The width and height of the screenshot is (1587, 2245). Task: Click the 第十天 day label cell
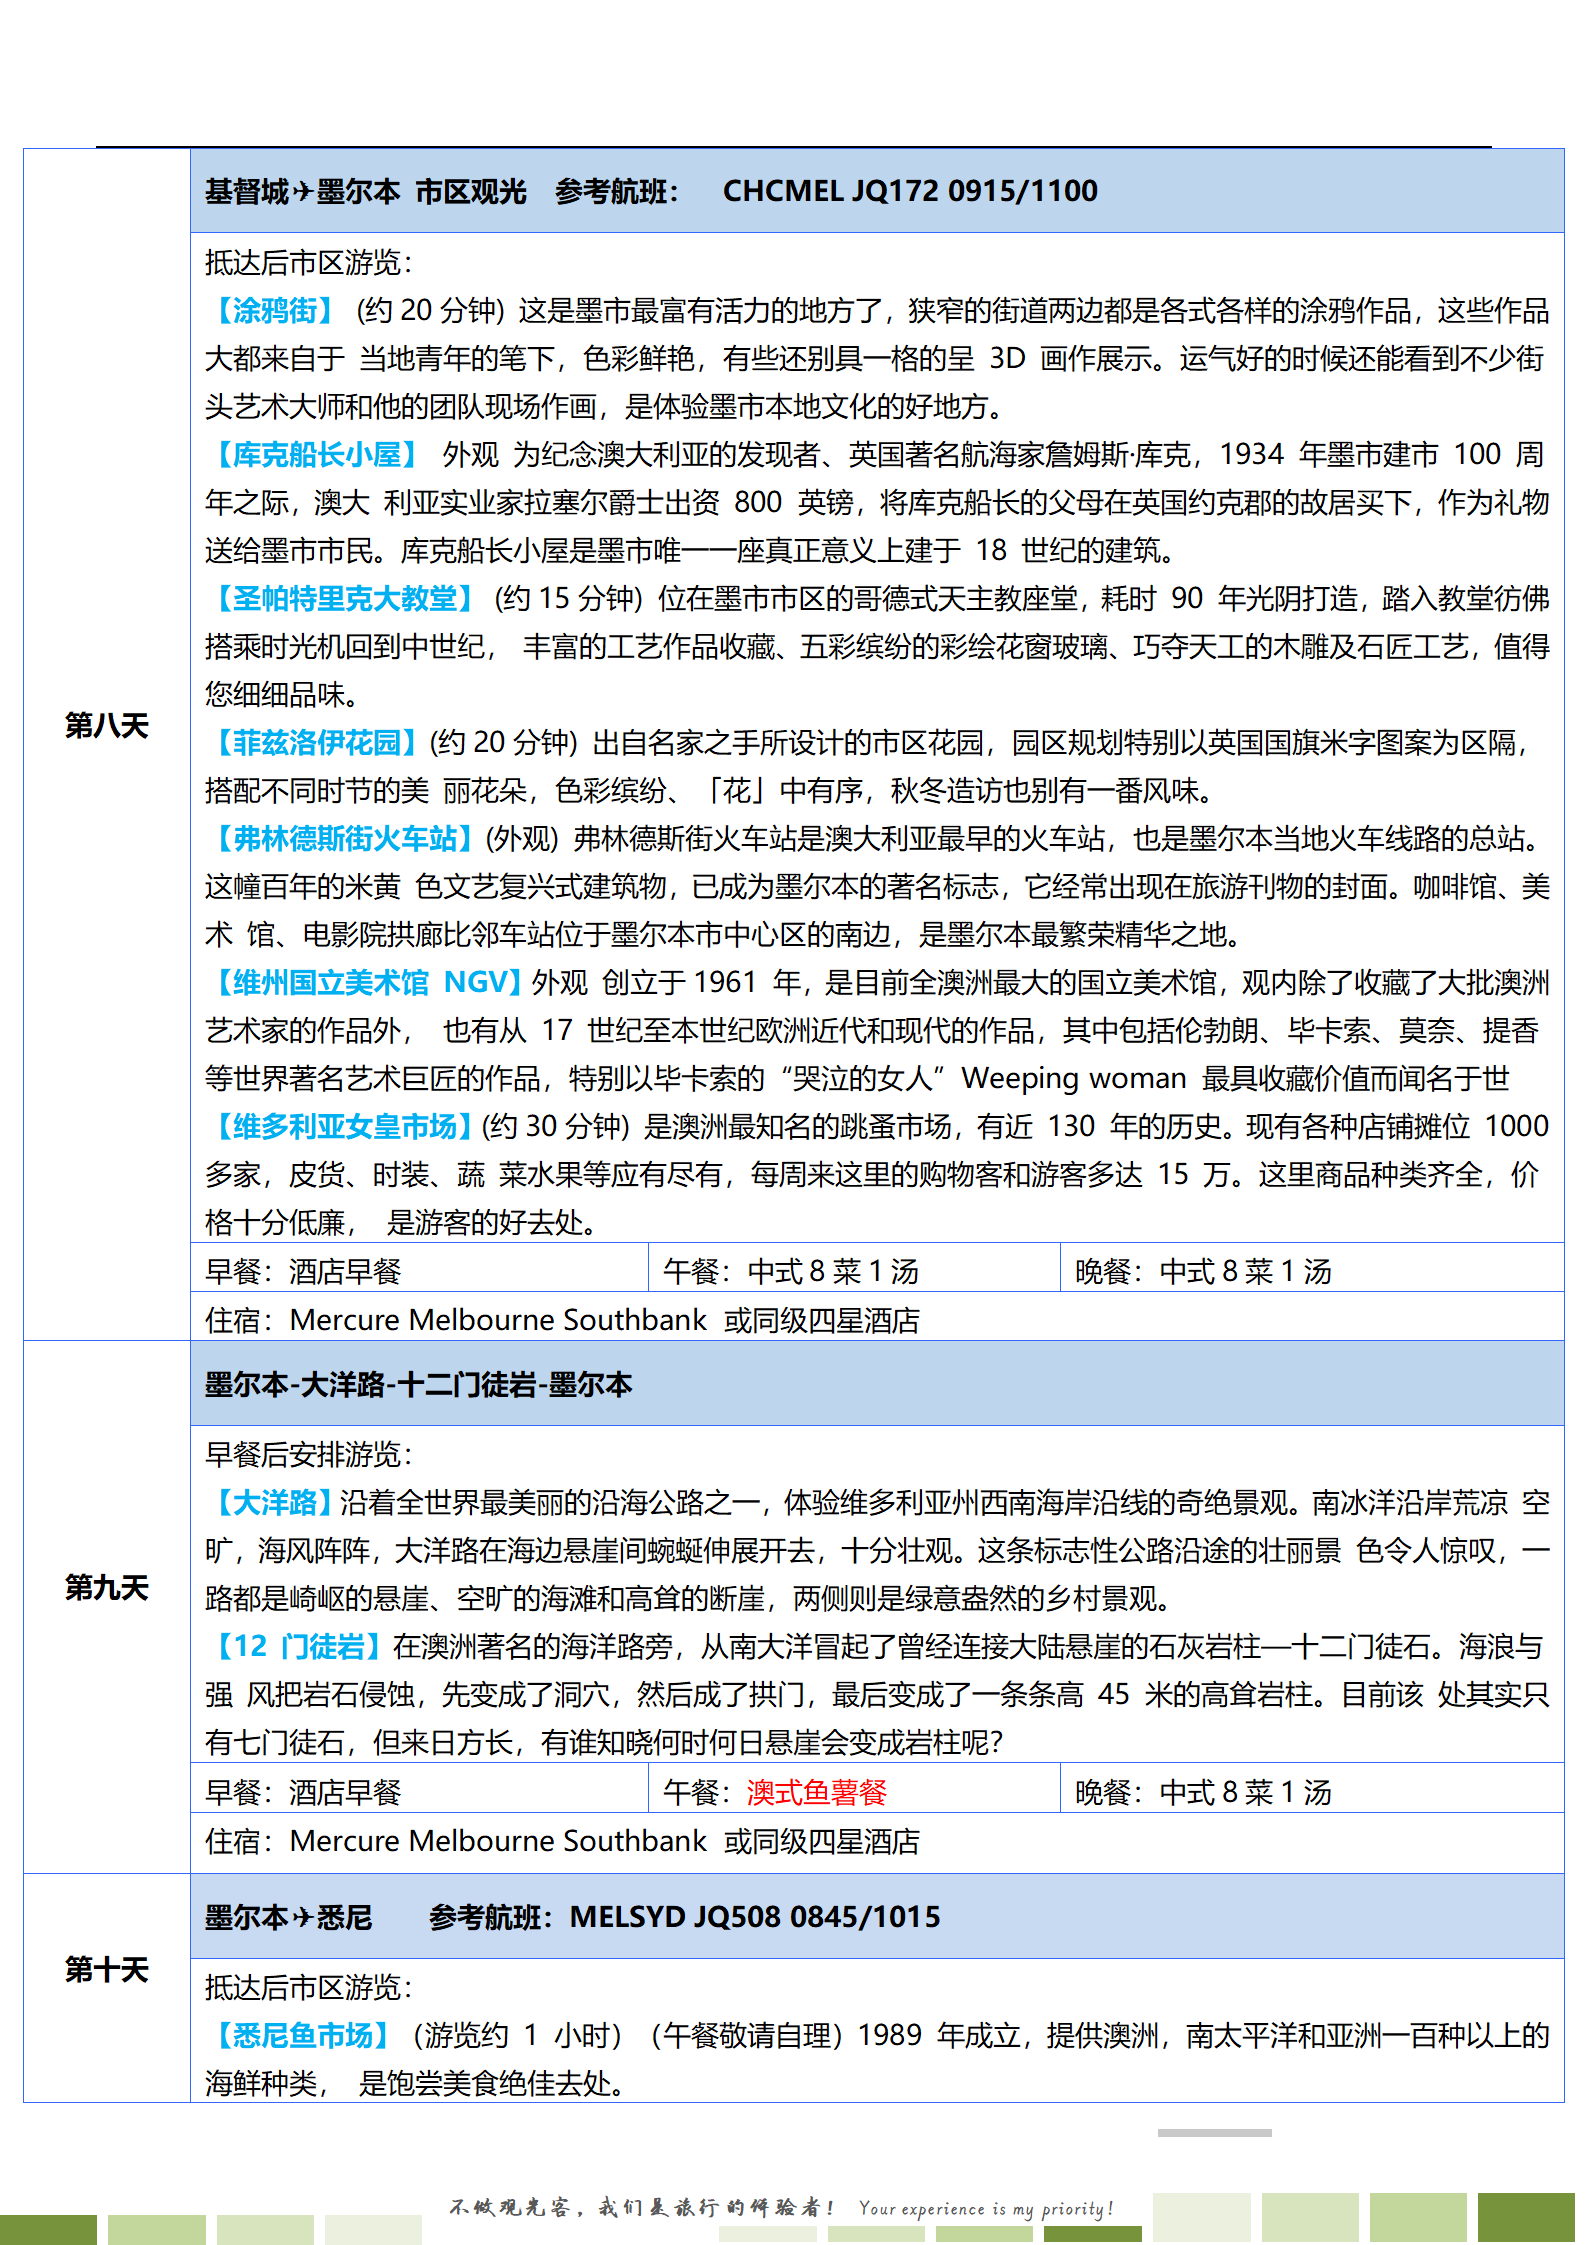[x=107, y=1970]
